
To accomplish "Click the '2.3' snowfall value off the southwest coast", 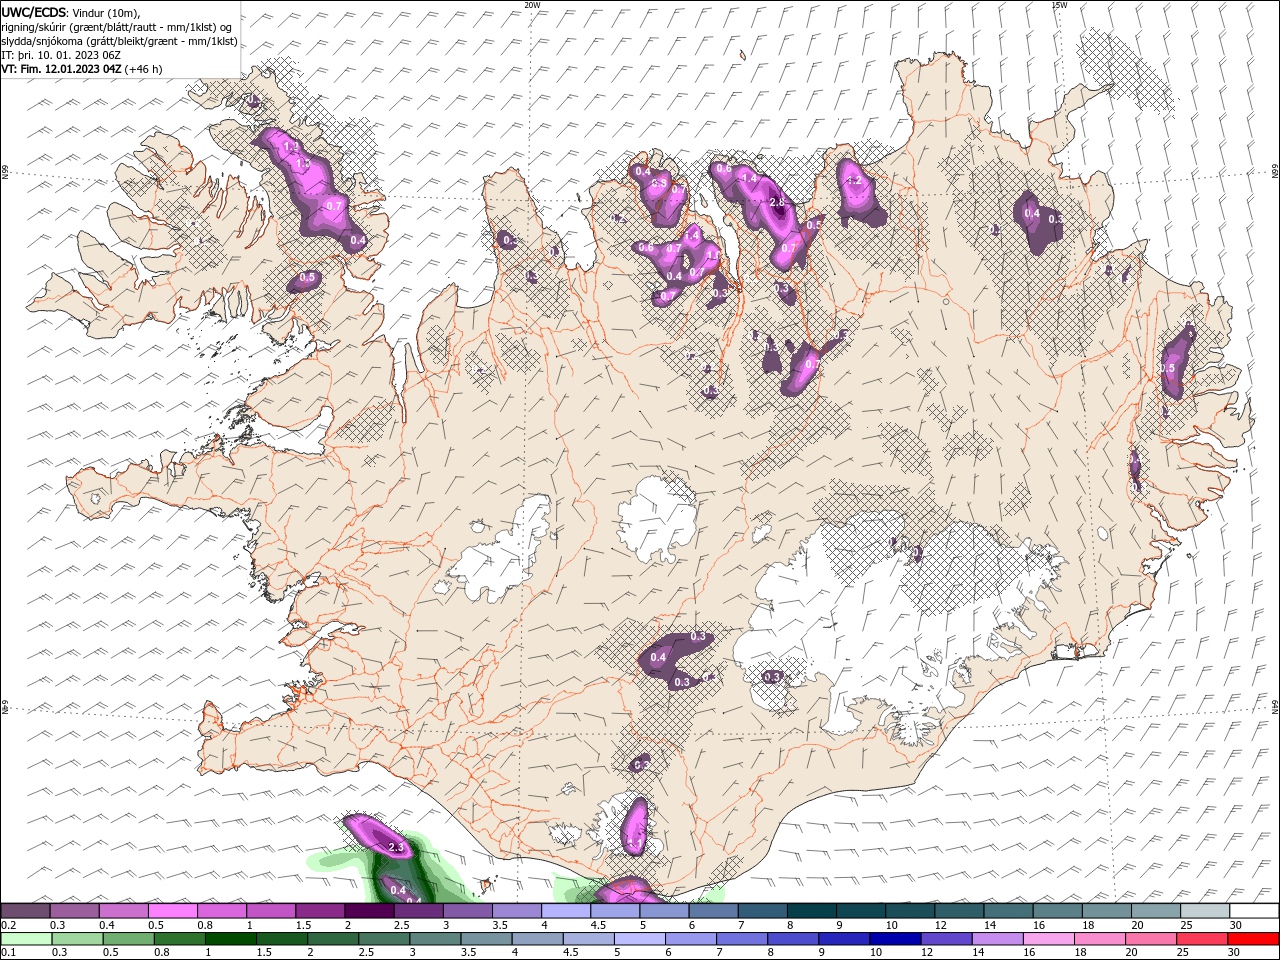I will (395, 848).
